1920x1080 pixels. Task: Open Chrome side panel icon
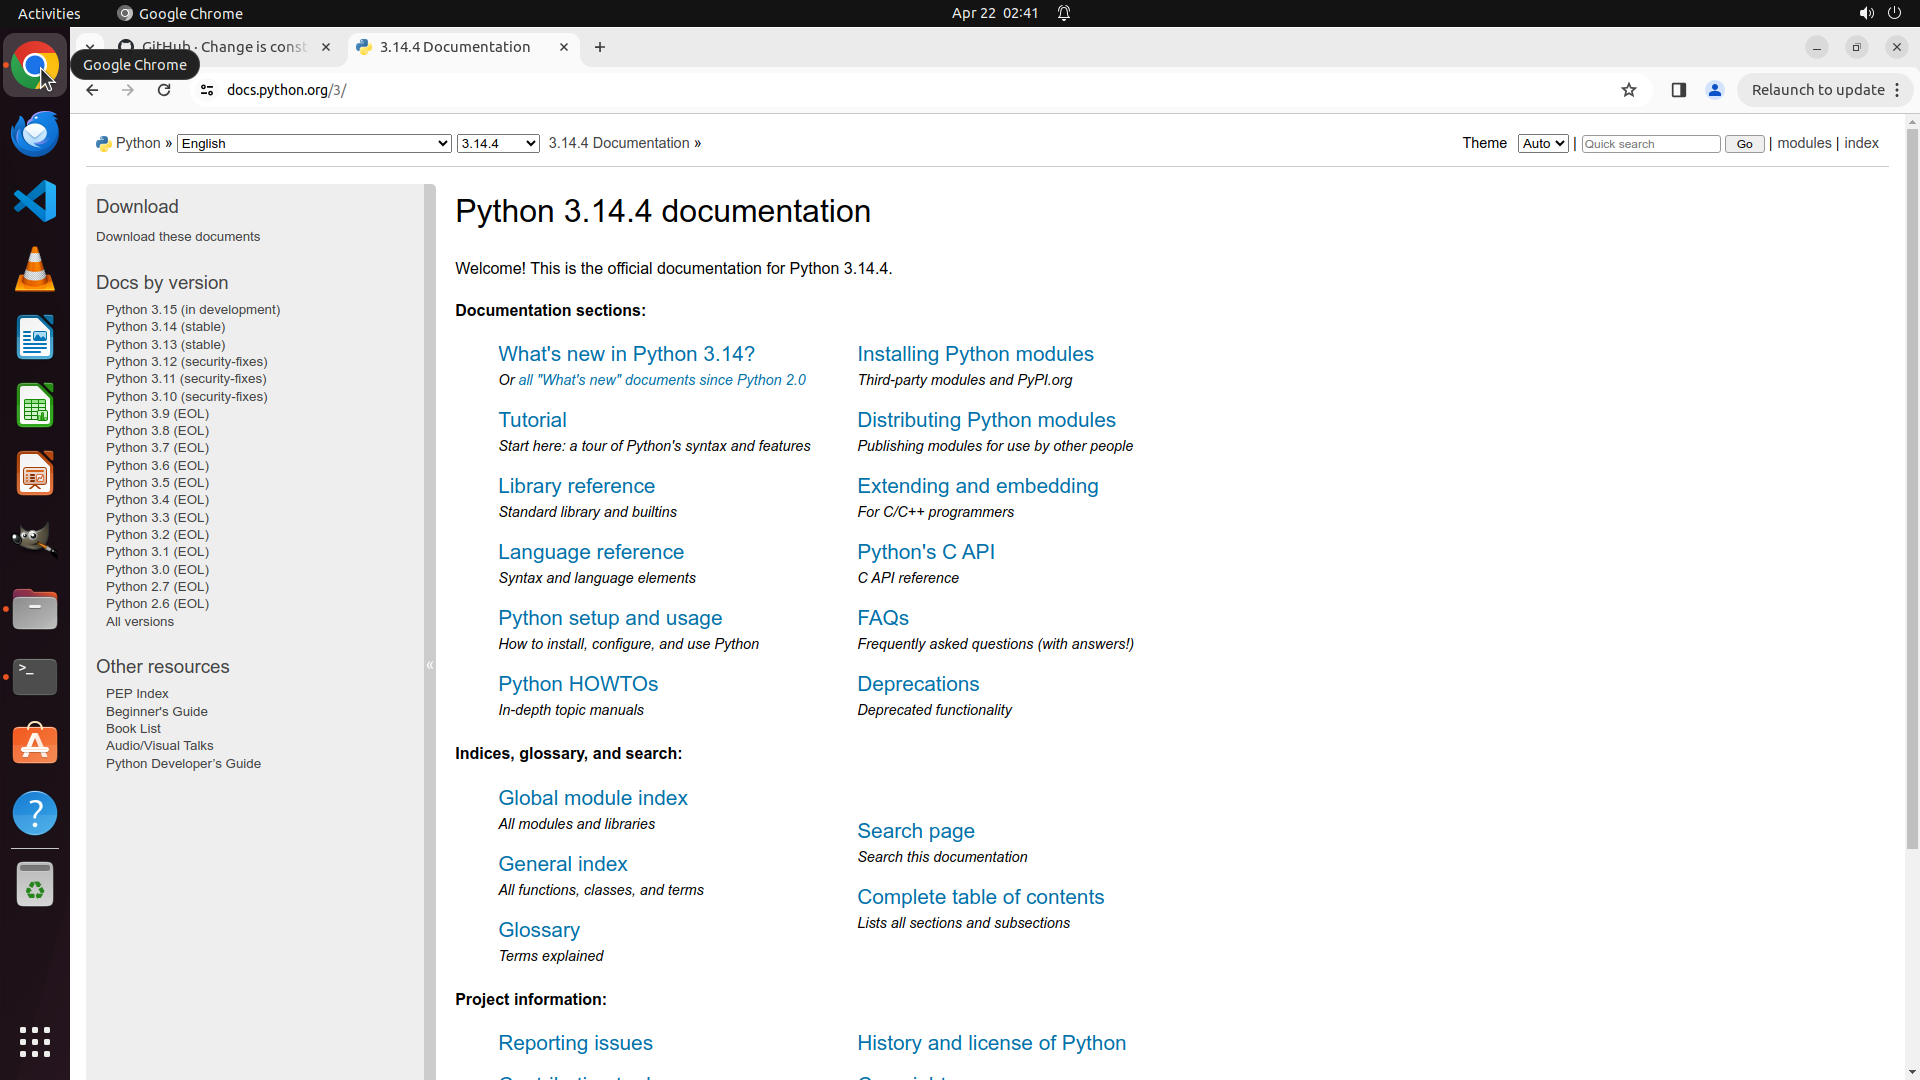pos(1678,90)
